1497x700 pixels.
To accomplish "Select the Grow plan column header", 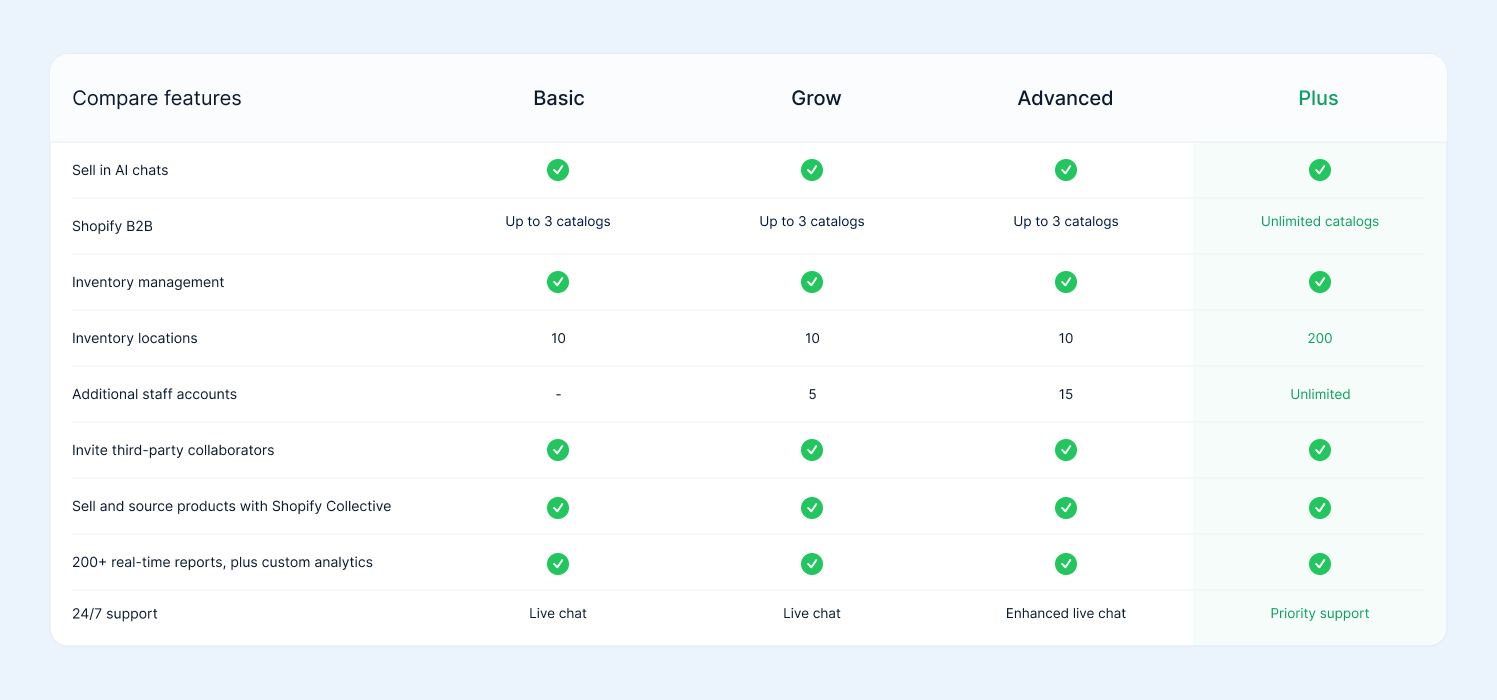I will (x=816, y=98).
